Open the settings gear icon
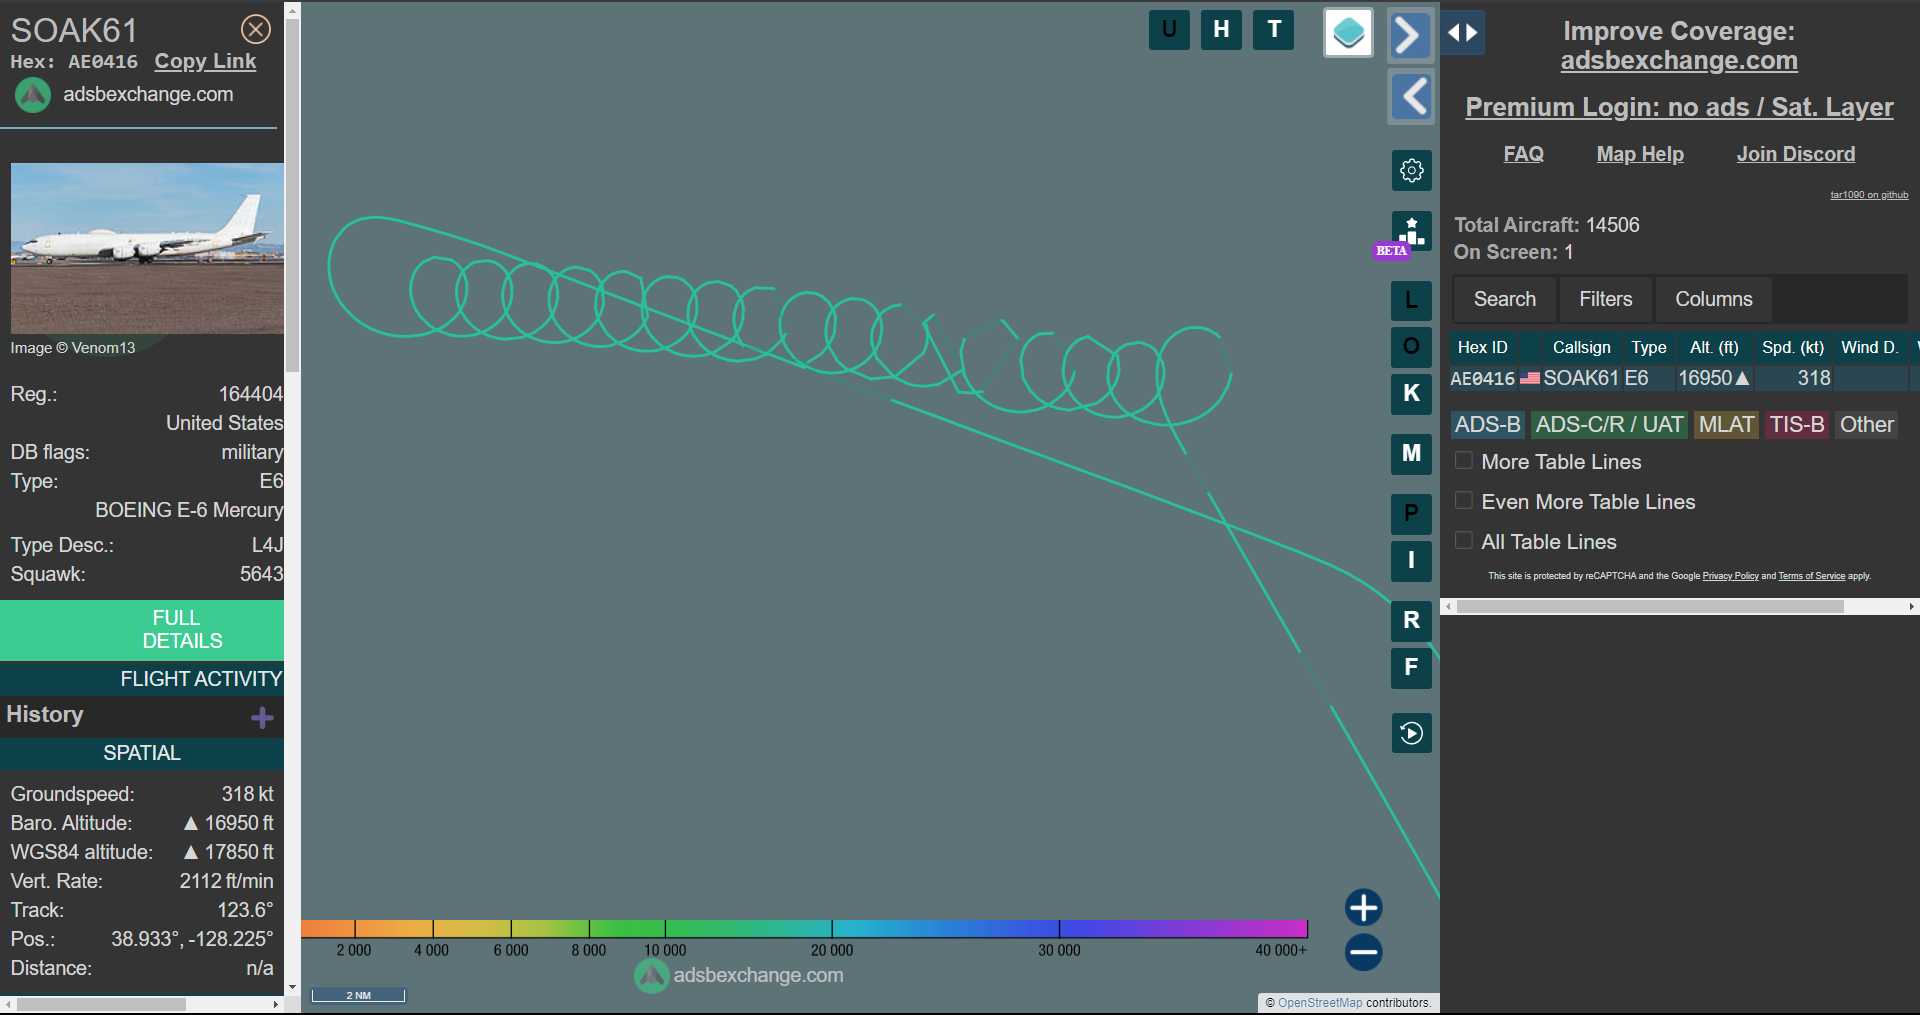 click(1411, 170)
